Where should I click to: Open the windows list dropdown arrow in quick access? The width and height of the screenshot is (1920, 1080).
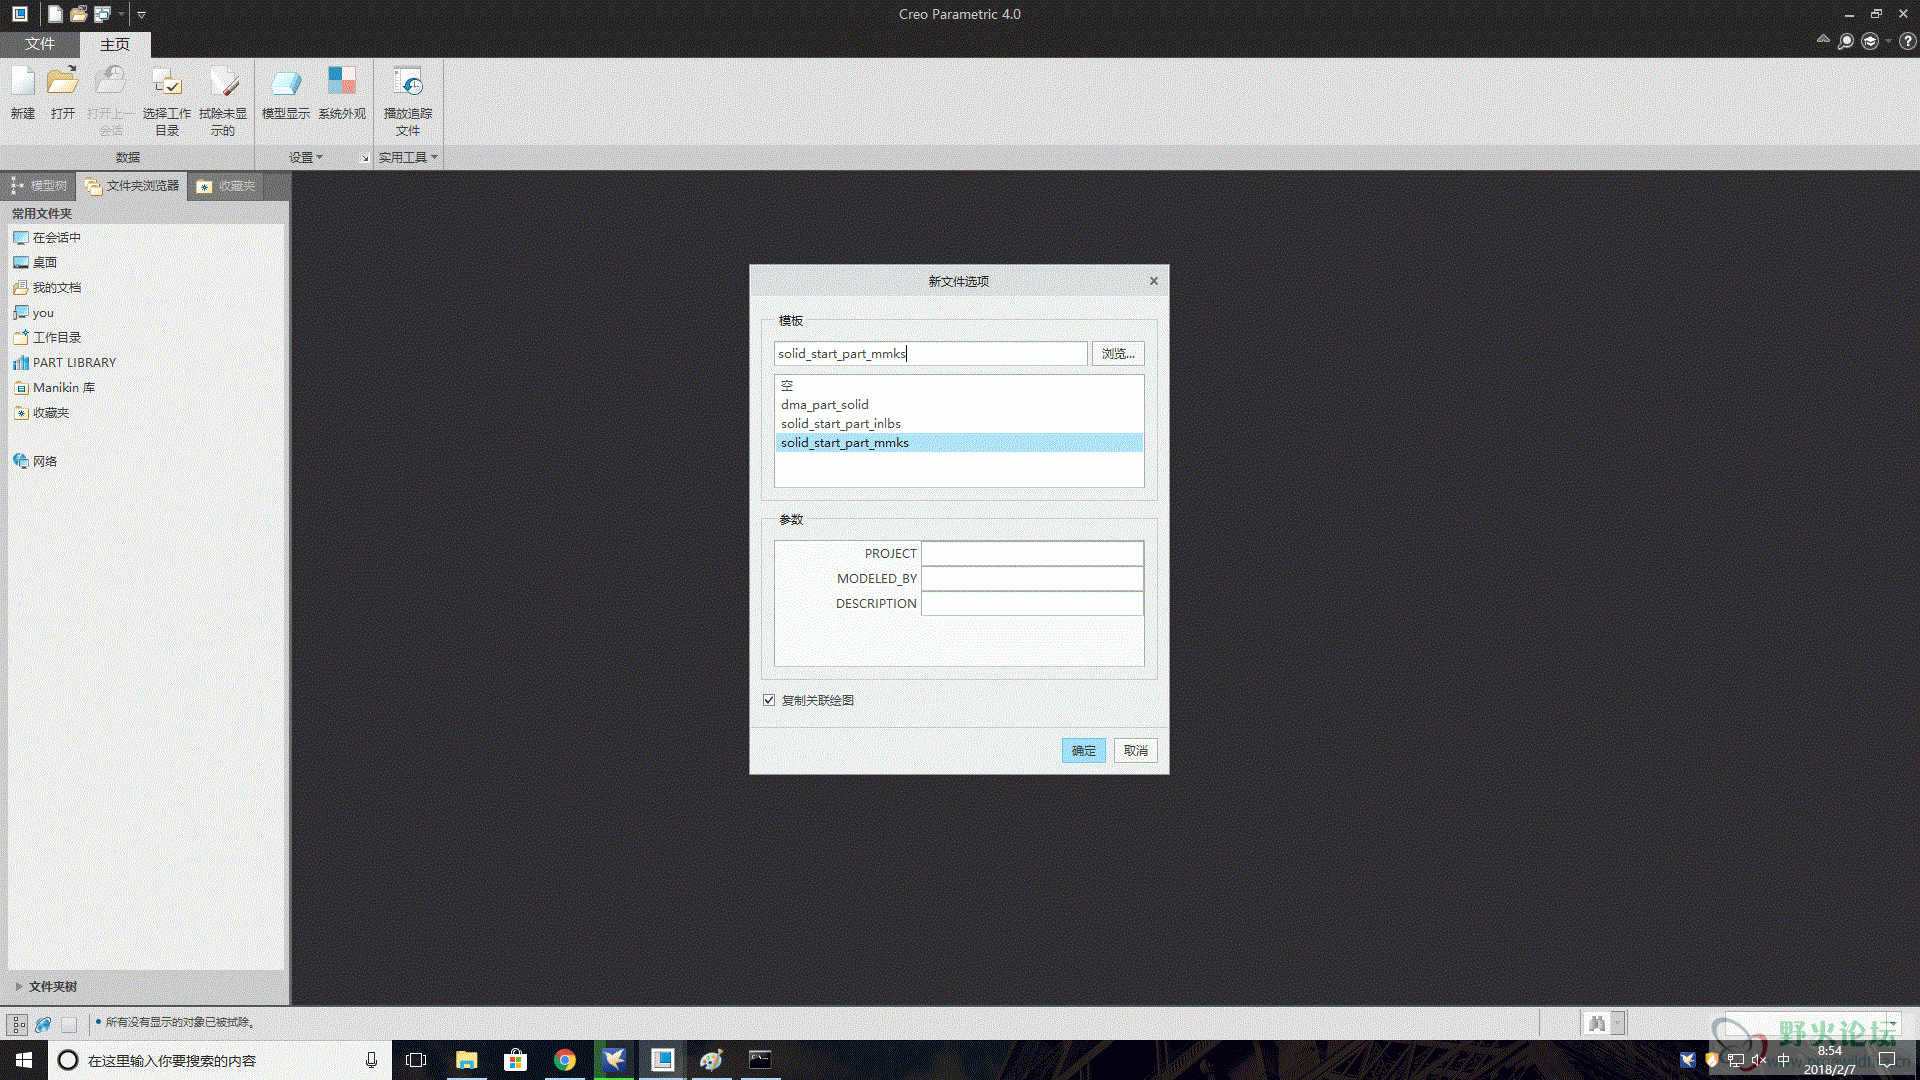[x=120, y=14]
